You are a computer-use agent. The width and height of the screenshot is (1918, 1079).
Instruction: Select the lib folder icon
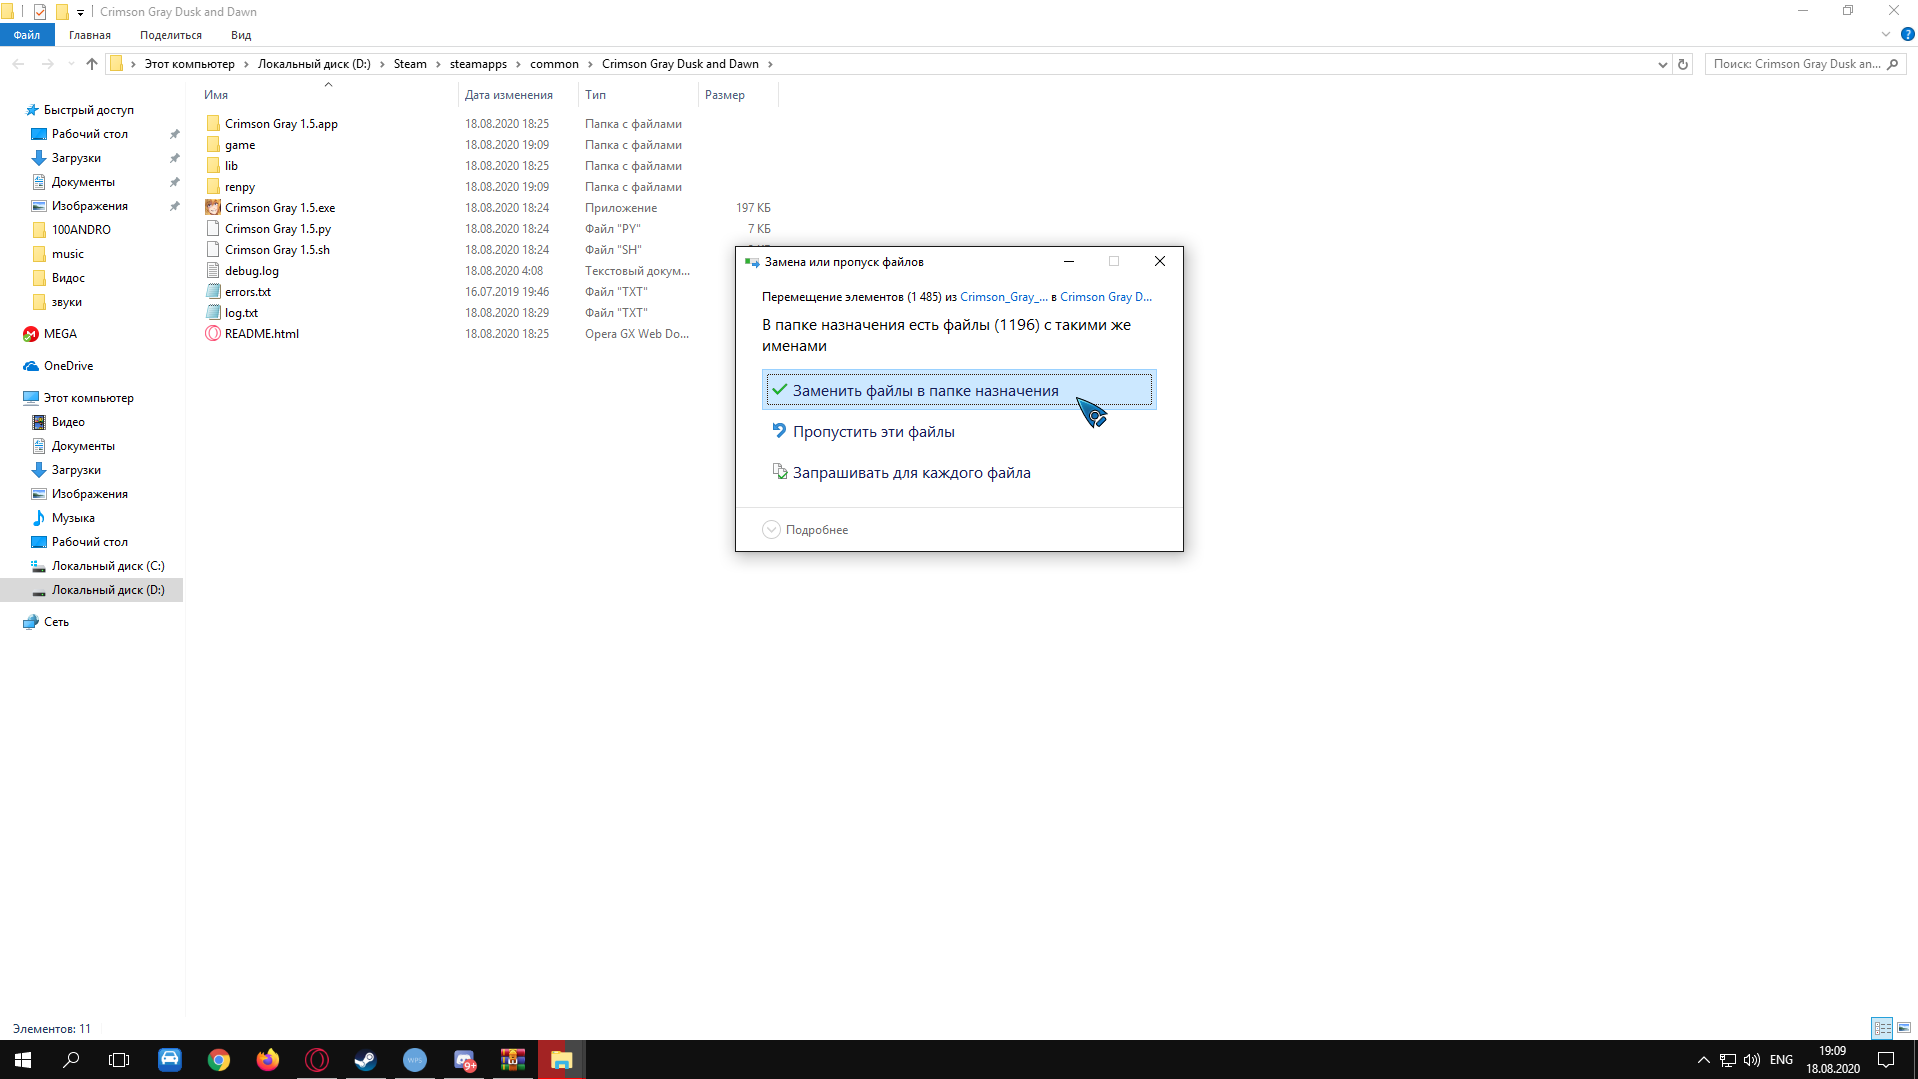213,166
